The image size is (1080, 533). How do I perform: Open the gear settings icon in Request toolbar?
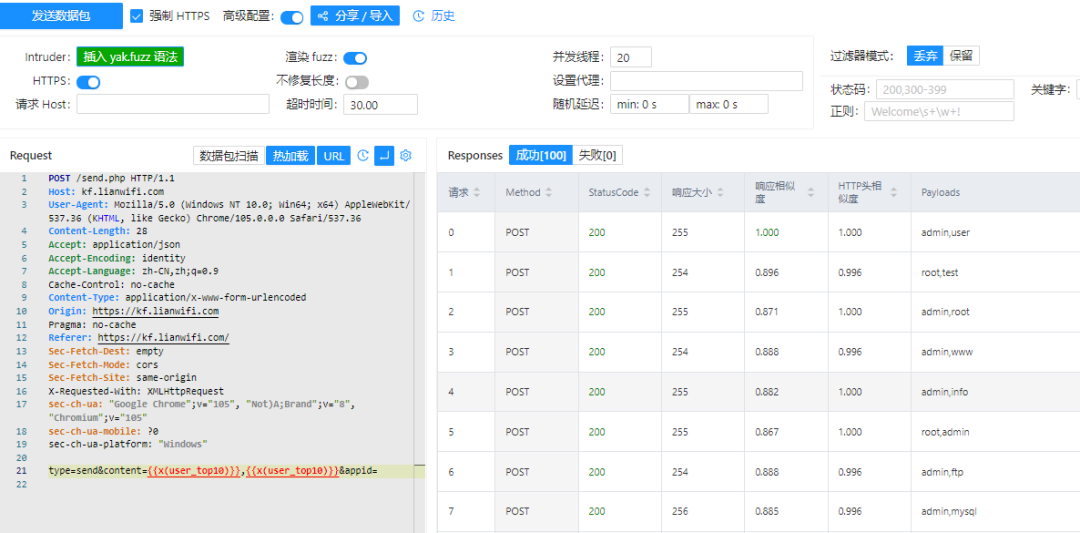(406, 156)
